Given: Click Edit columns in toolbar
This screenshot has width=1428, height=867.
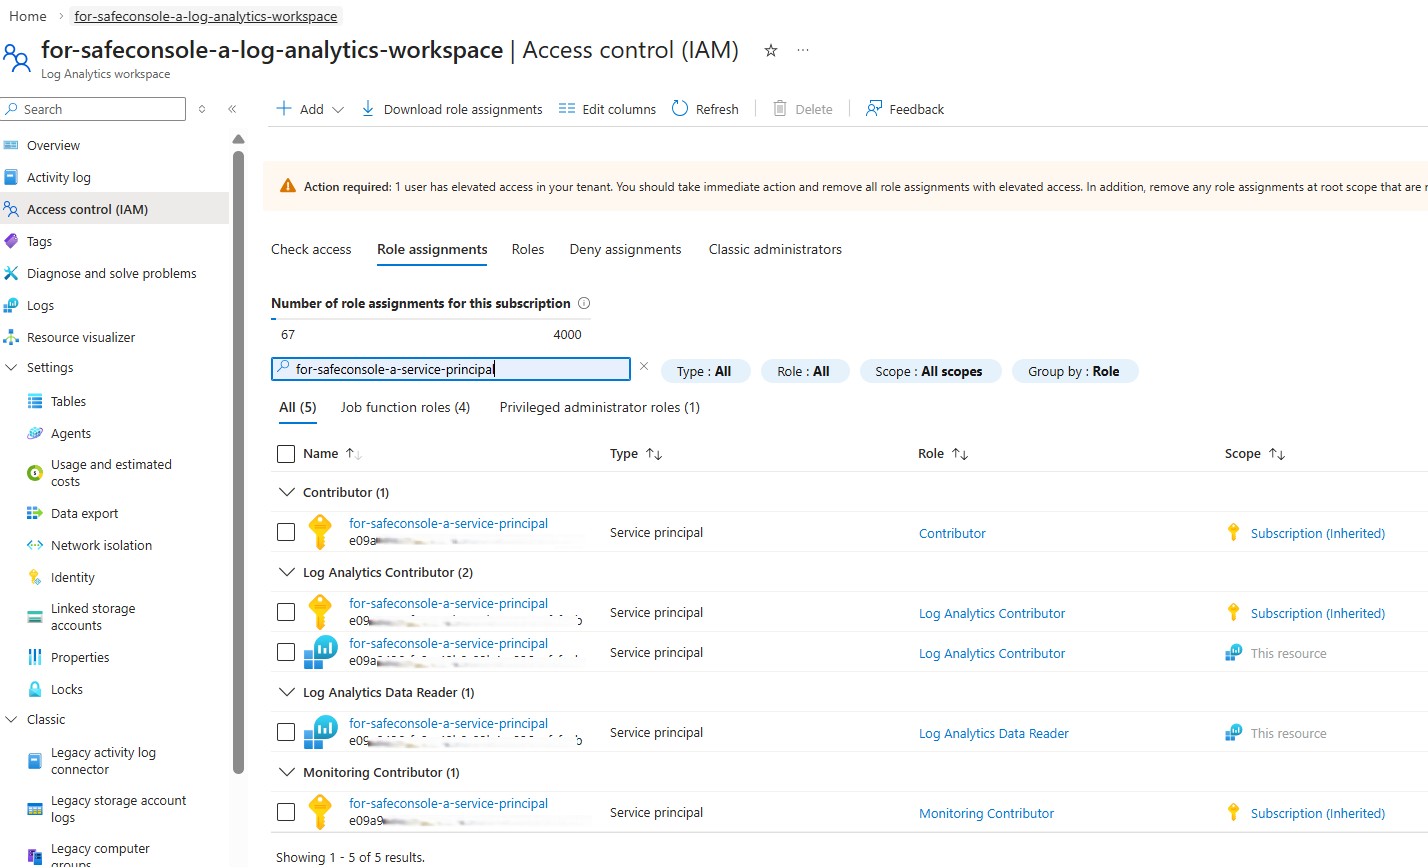Looking at the screenshot, I should (x=607, y=109).
